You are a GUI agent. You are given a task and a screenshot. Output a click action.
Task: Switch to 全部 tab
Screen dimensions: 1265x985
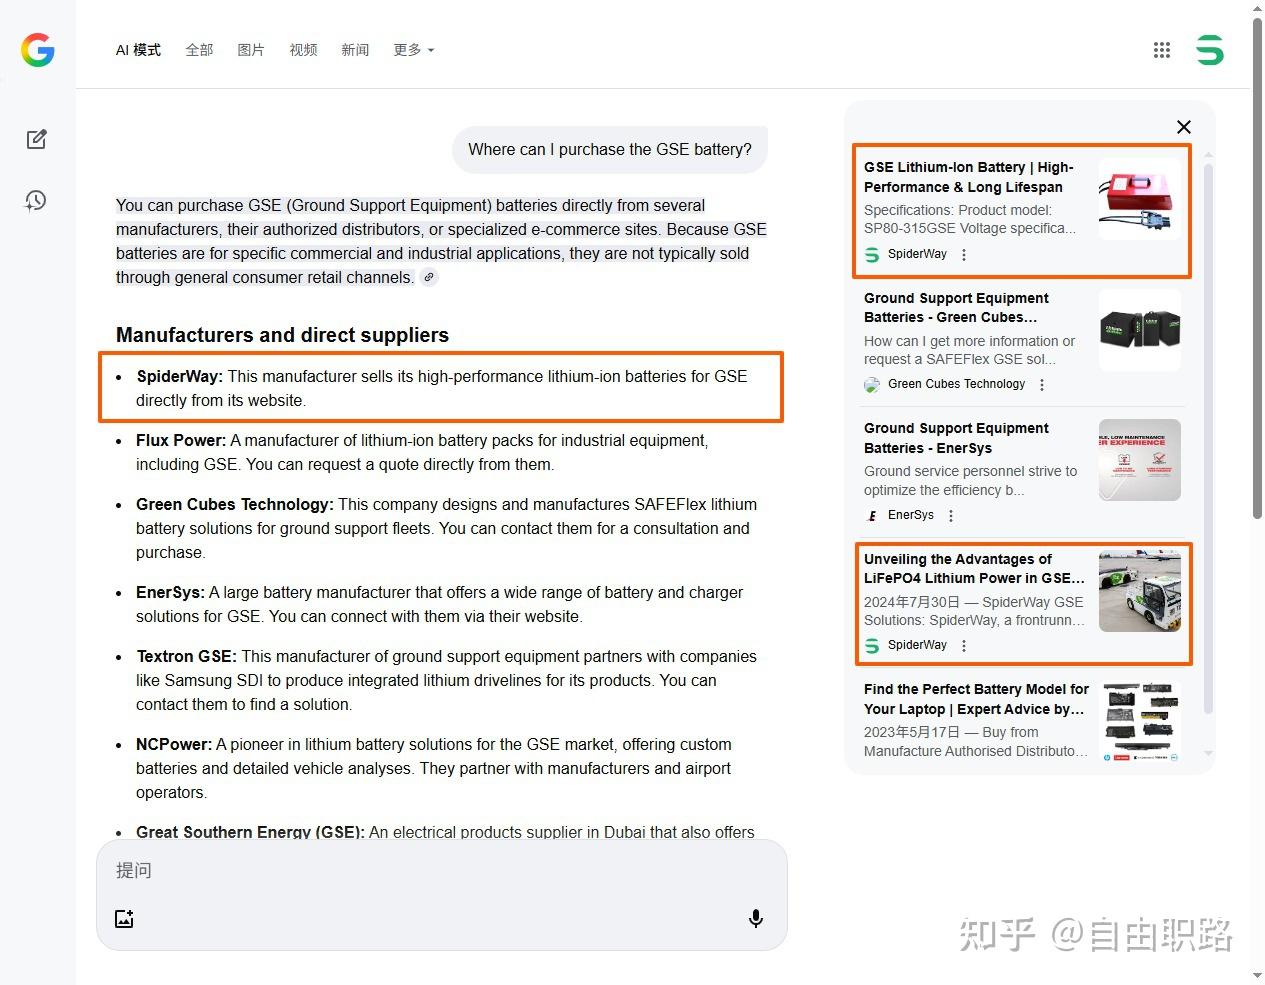coord(199,50)
